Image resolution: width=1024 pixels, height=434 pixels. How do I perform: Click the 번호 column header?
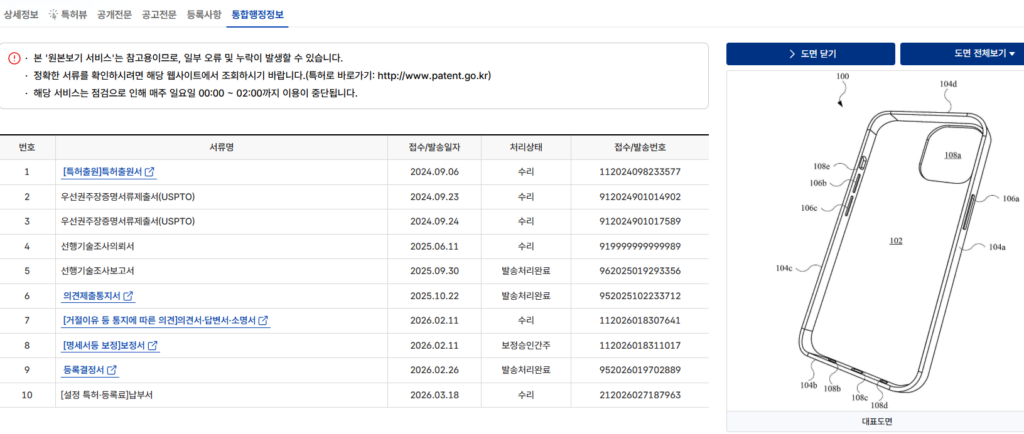pos(27,147)
